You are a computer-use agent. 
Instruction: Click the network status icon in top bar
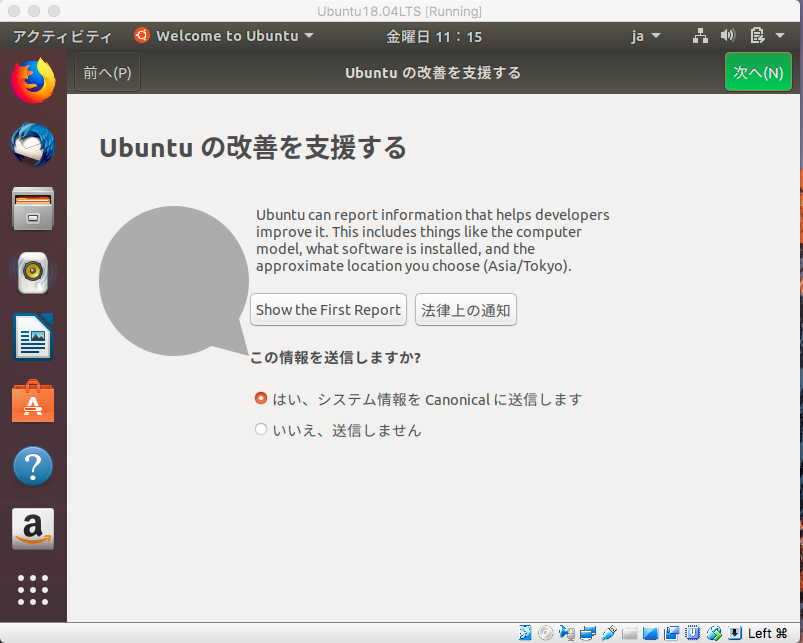(700, 36)
